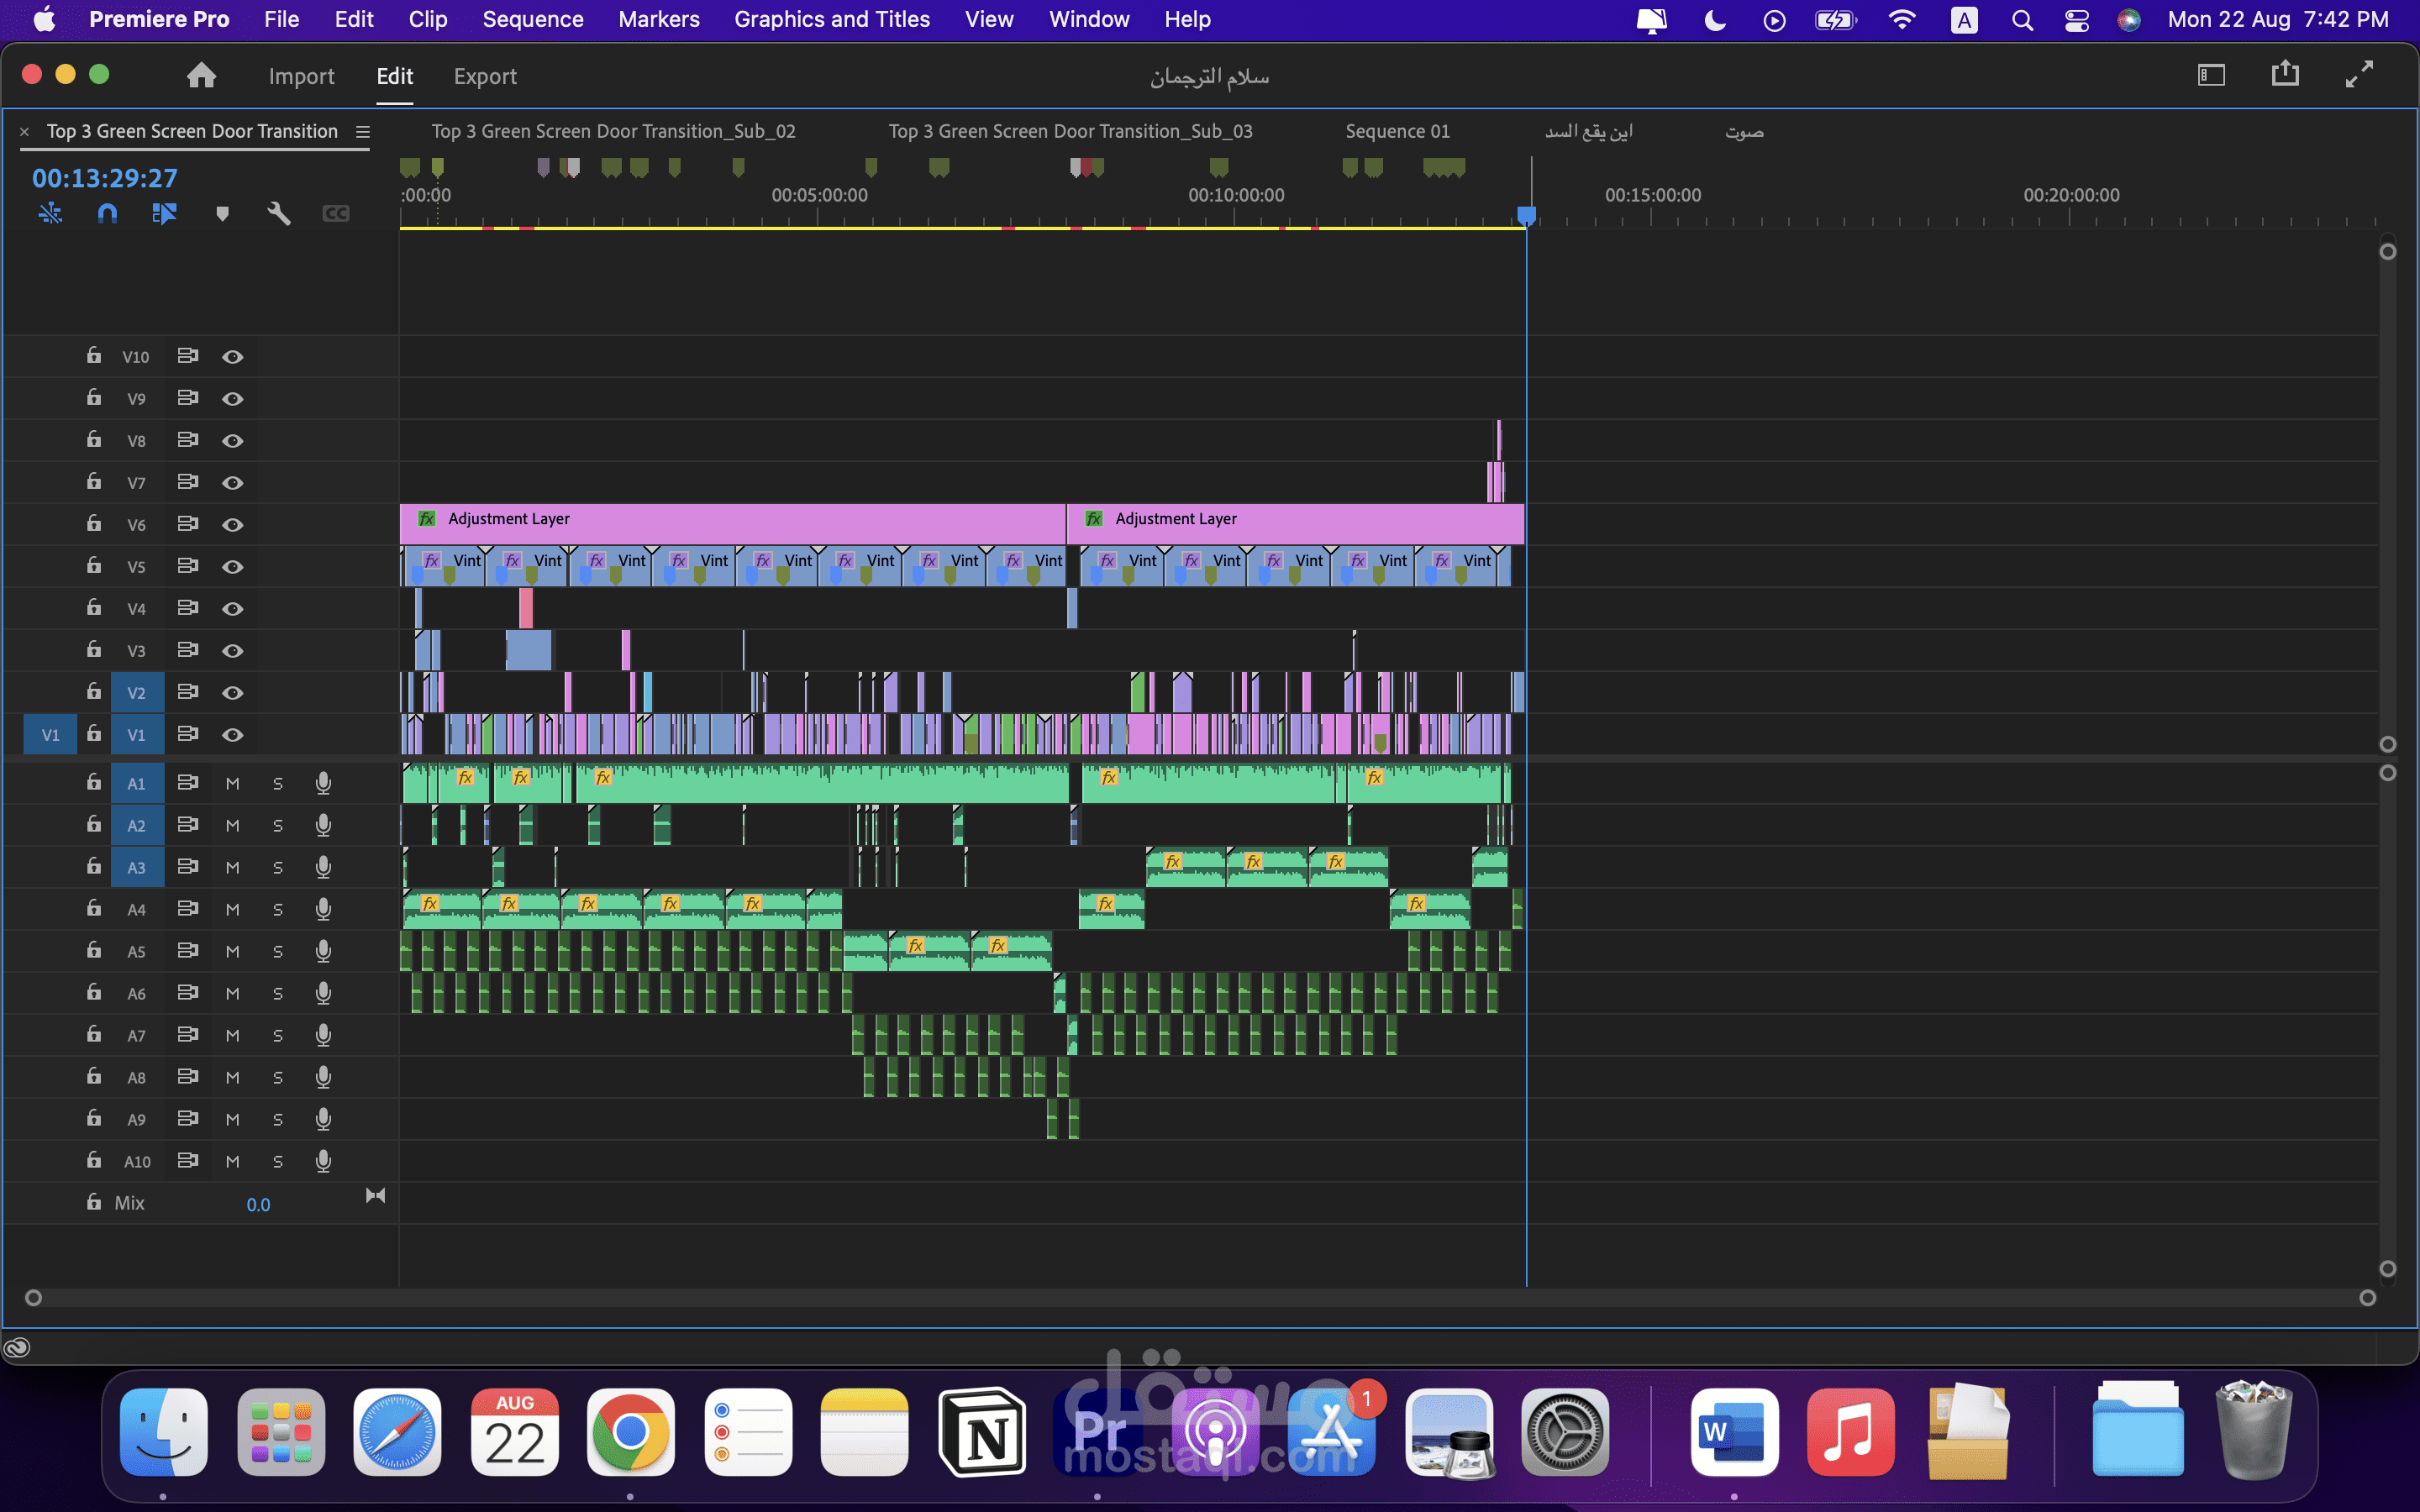
Task: Switch to Sequence 01 timeline tab
Action: pos(1397,131)
